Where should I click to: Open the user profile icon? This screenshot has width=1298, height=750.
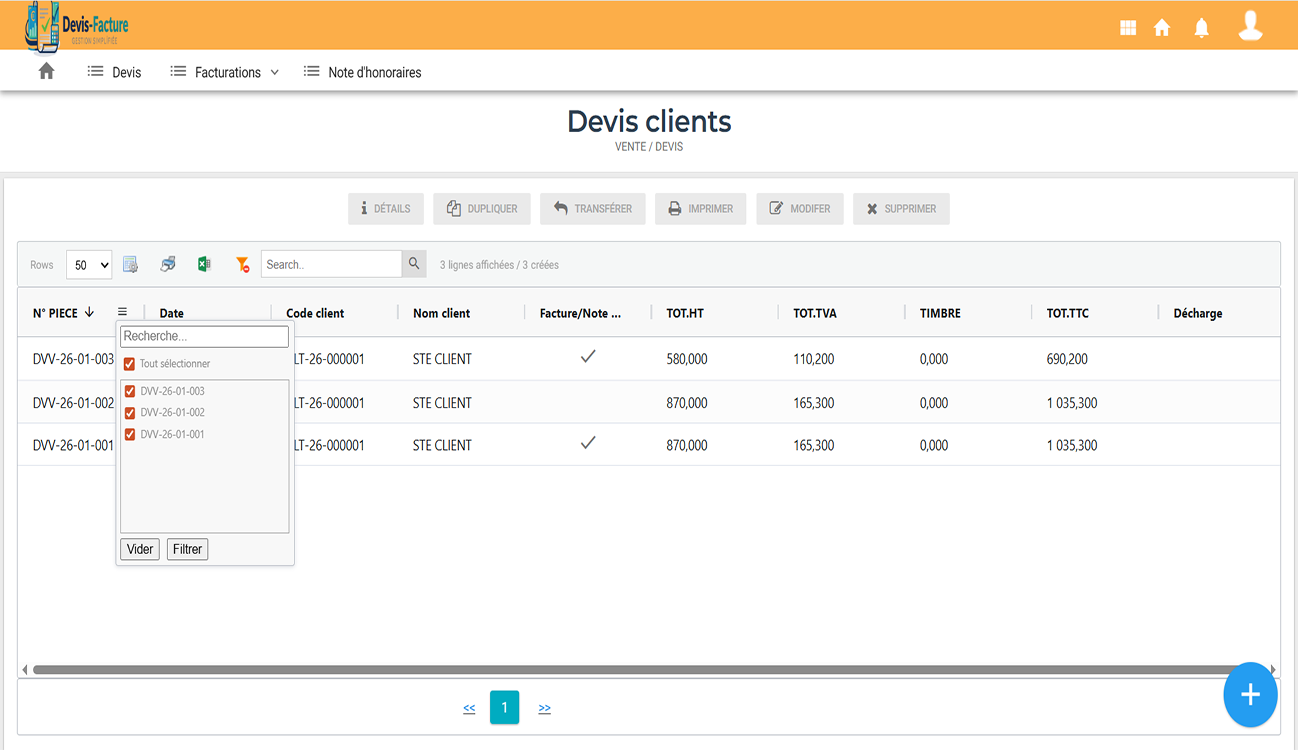click(x=1250, y=27)
